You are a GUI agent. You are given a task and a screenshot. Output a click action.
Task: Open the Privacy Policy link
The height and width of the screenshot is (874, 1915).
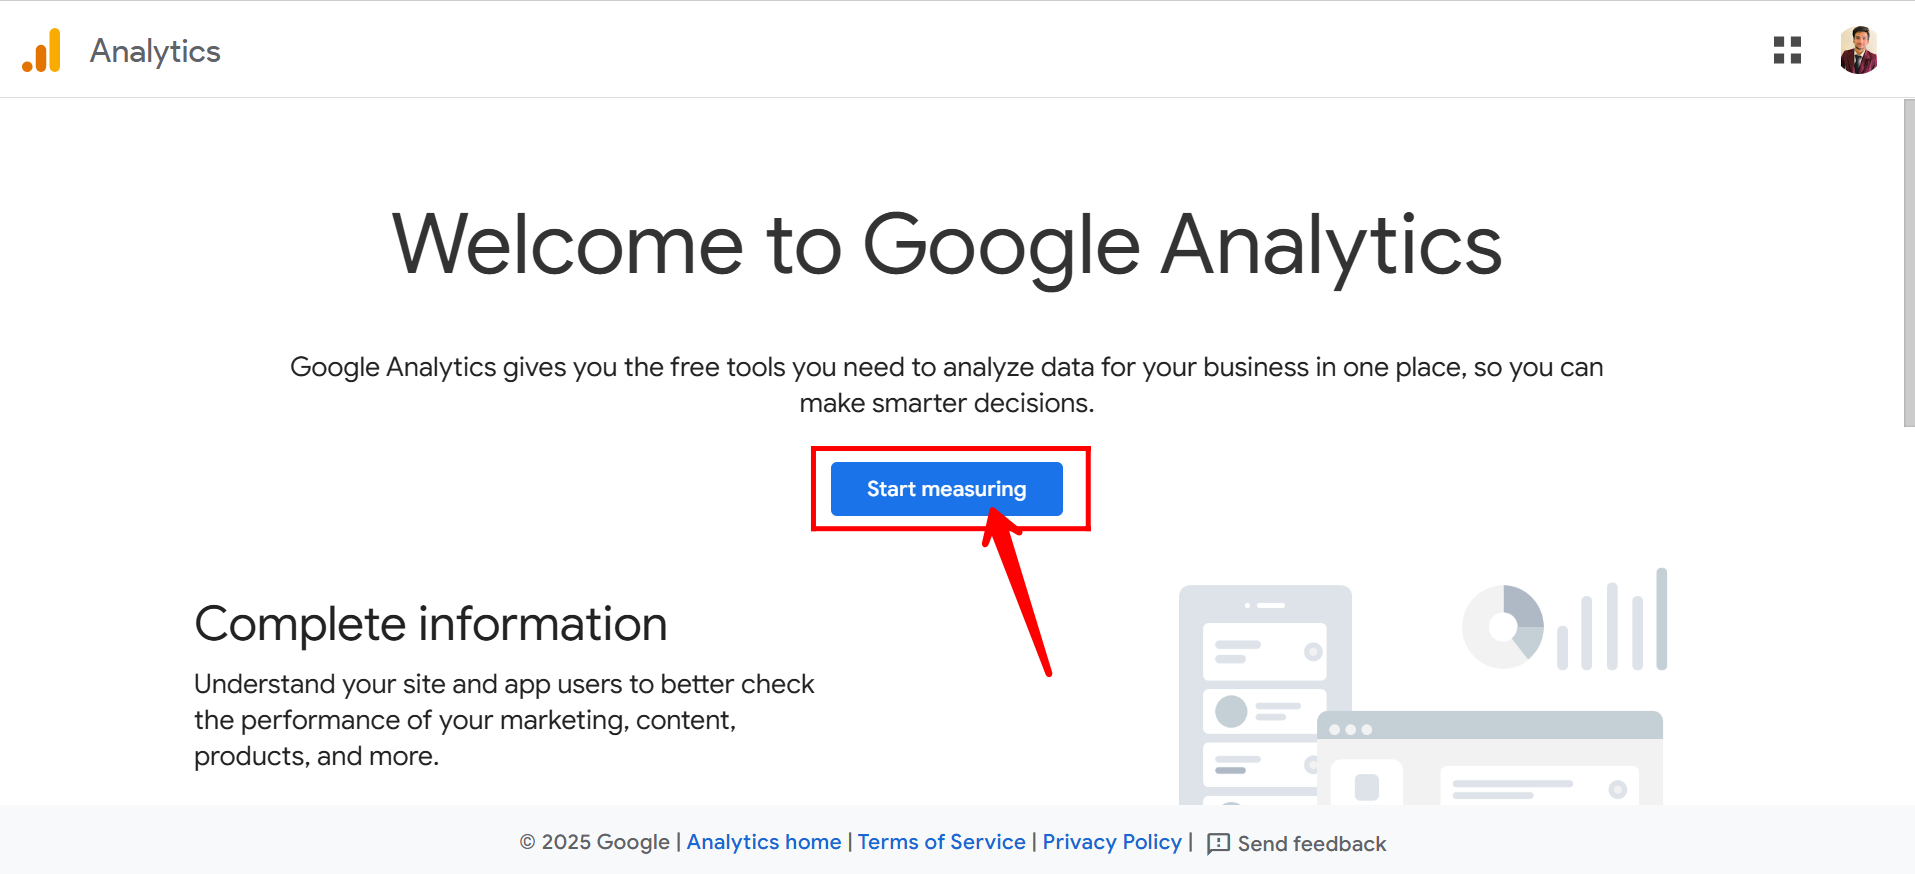1112,842
